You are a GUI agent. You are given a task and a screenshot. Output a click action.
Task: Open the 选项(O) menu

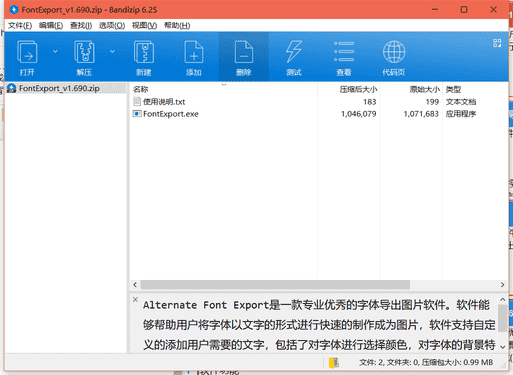coord(112,26)
